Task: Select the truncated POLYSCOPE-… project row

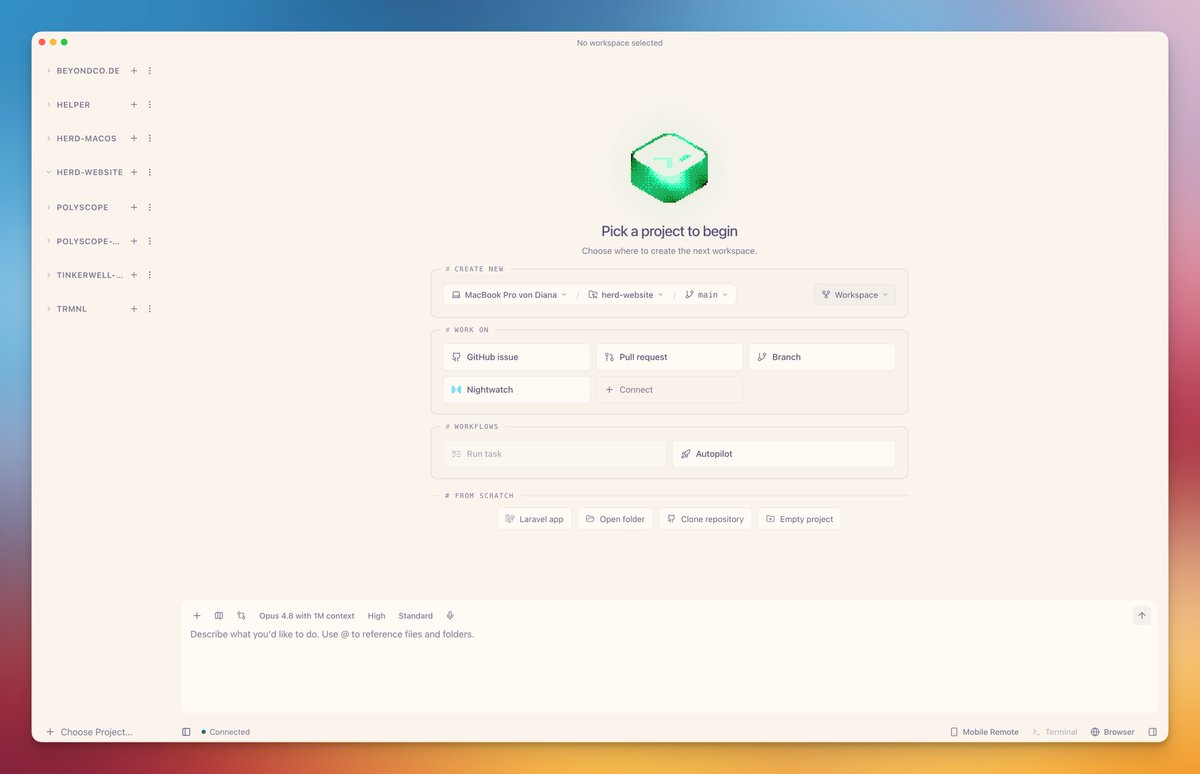Action: click(88, 241)
